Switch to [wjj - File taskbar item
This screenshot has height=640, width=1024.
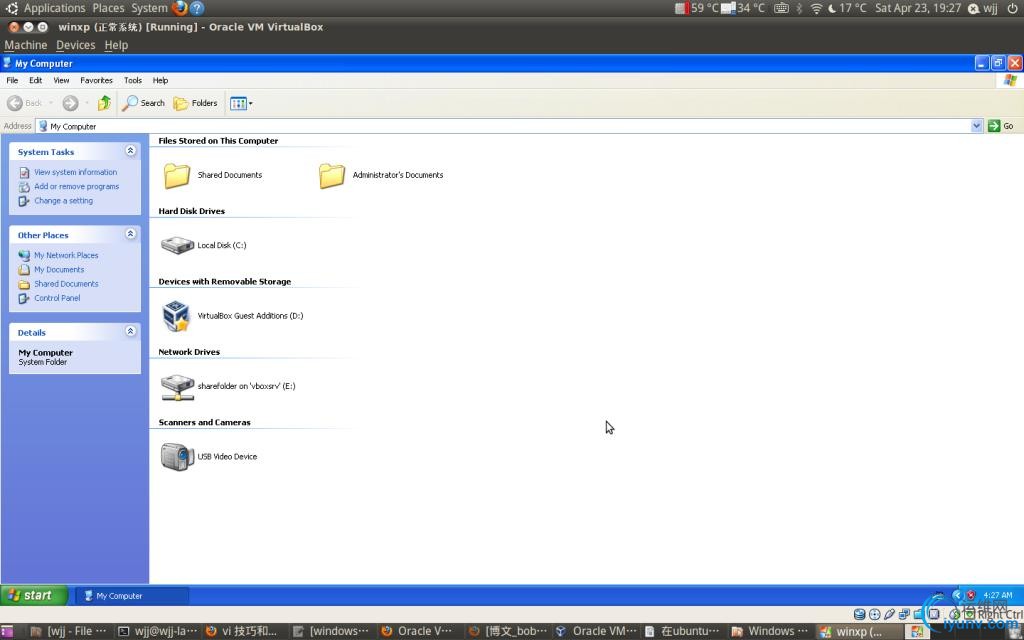[69, 631]
